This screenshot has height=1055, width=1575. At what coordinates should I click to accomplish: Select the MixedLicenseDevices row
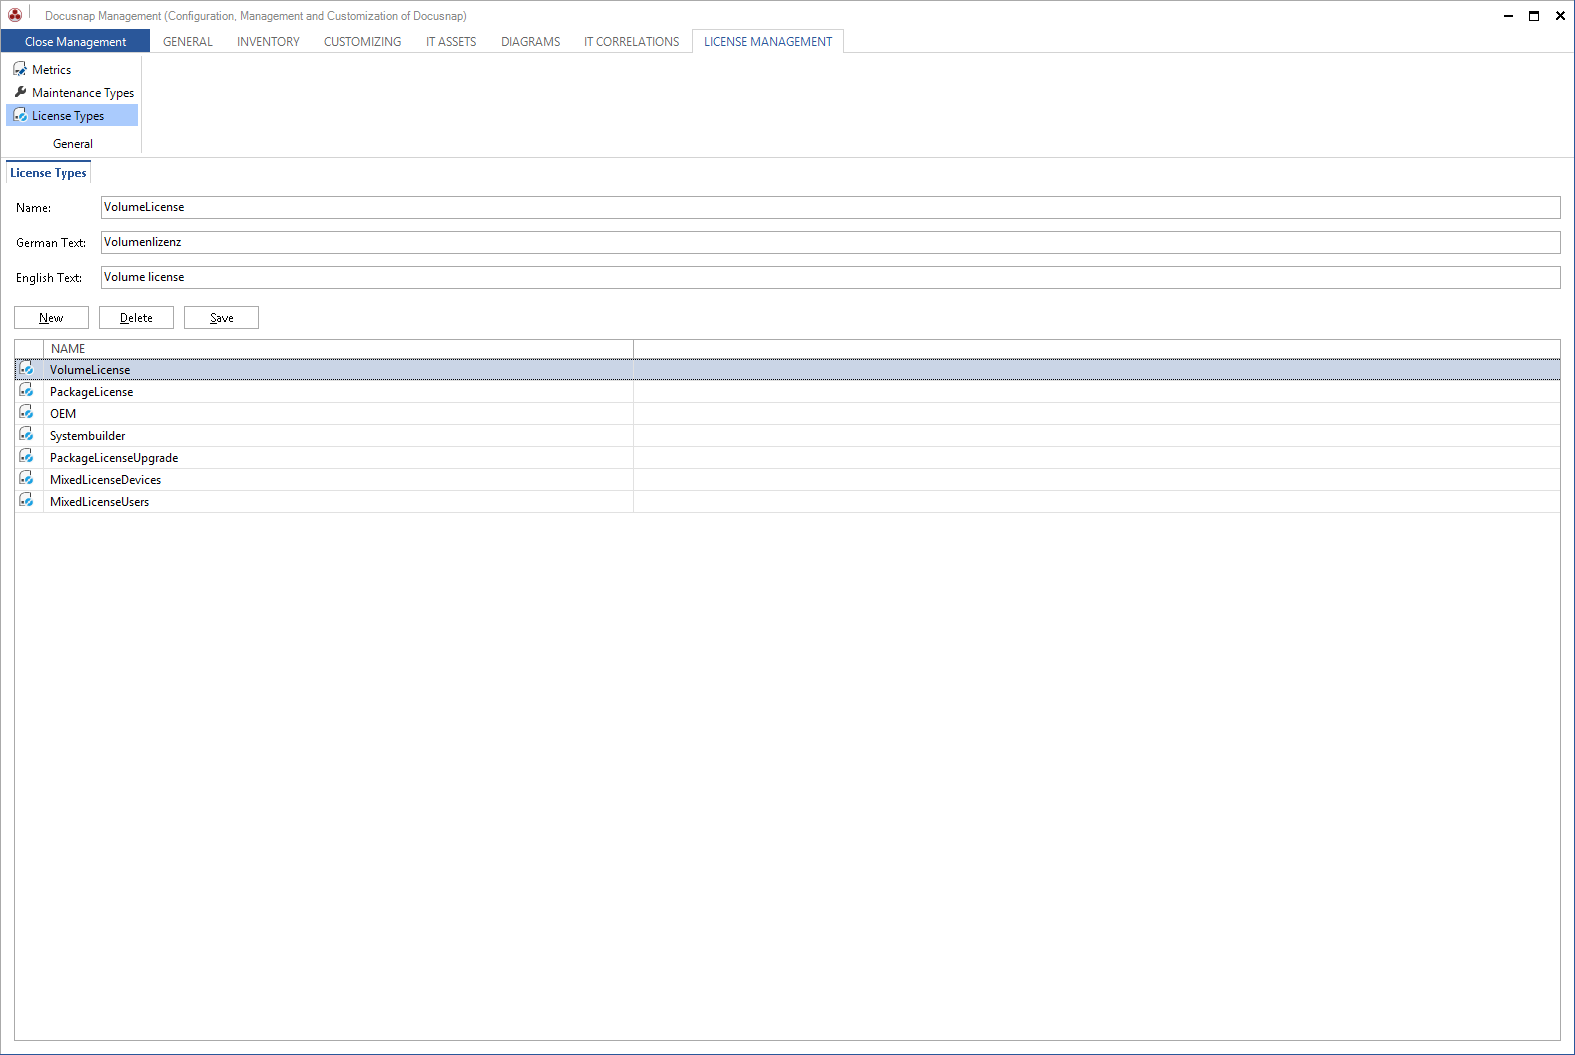click(787, 479)
